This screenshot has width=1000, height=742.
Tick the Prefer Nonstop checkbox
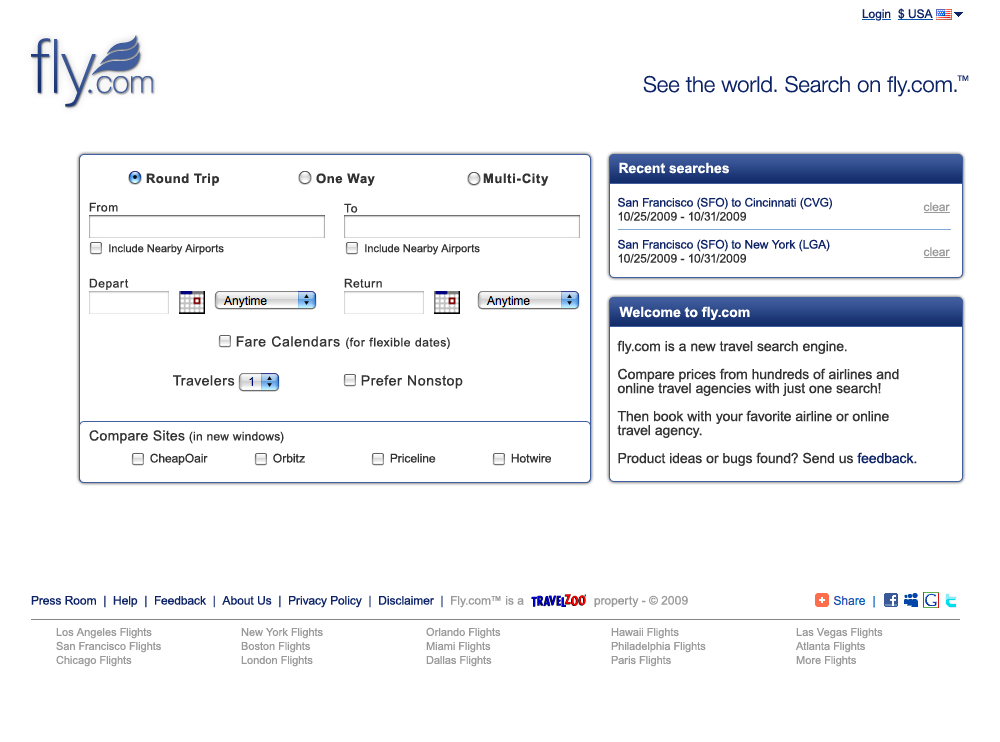point(350,380)
